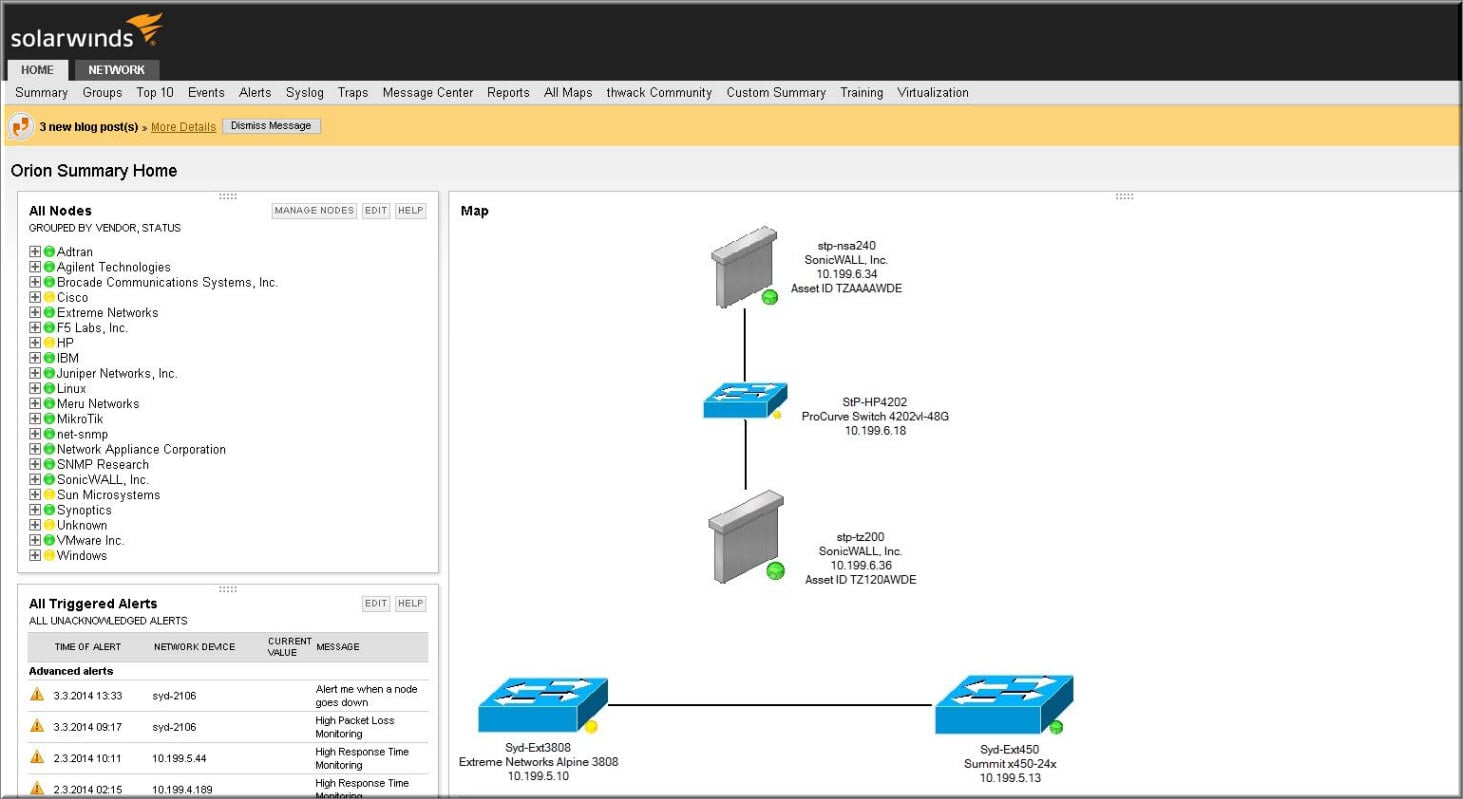Image resolution: width=1463 pixels, height=799 pixels.
Task: Expand the Cisco vendor group
Action: 35,297
